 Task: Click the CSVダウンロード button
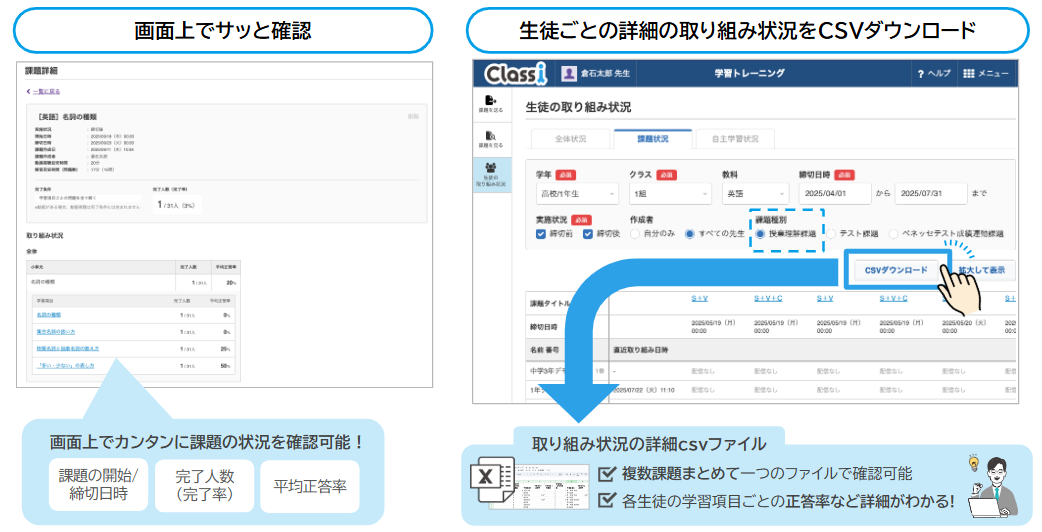[x=896, y=270]
